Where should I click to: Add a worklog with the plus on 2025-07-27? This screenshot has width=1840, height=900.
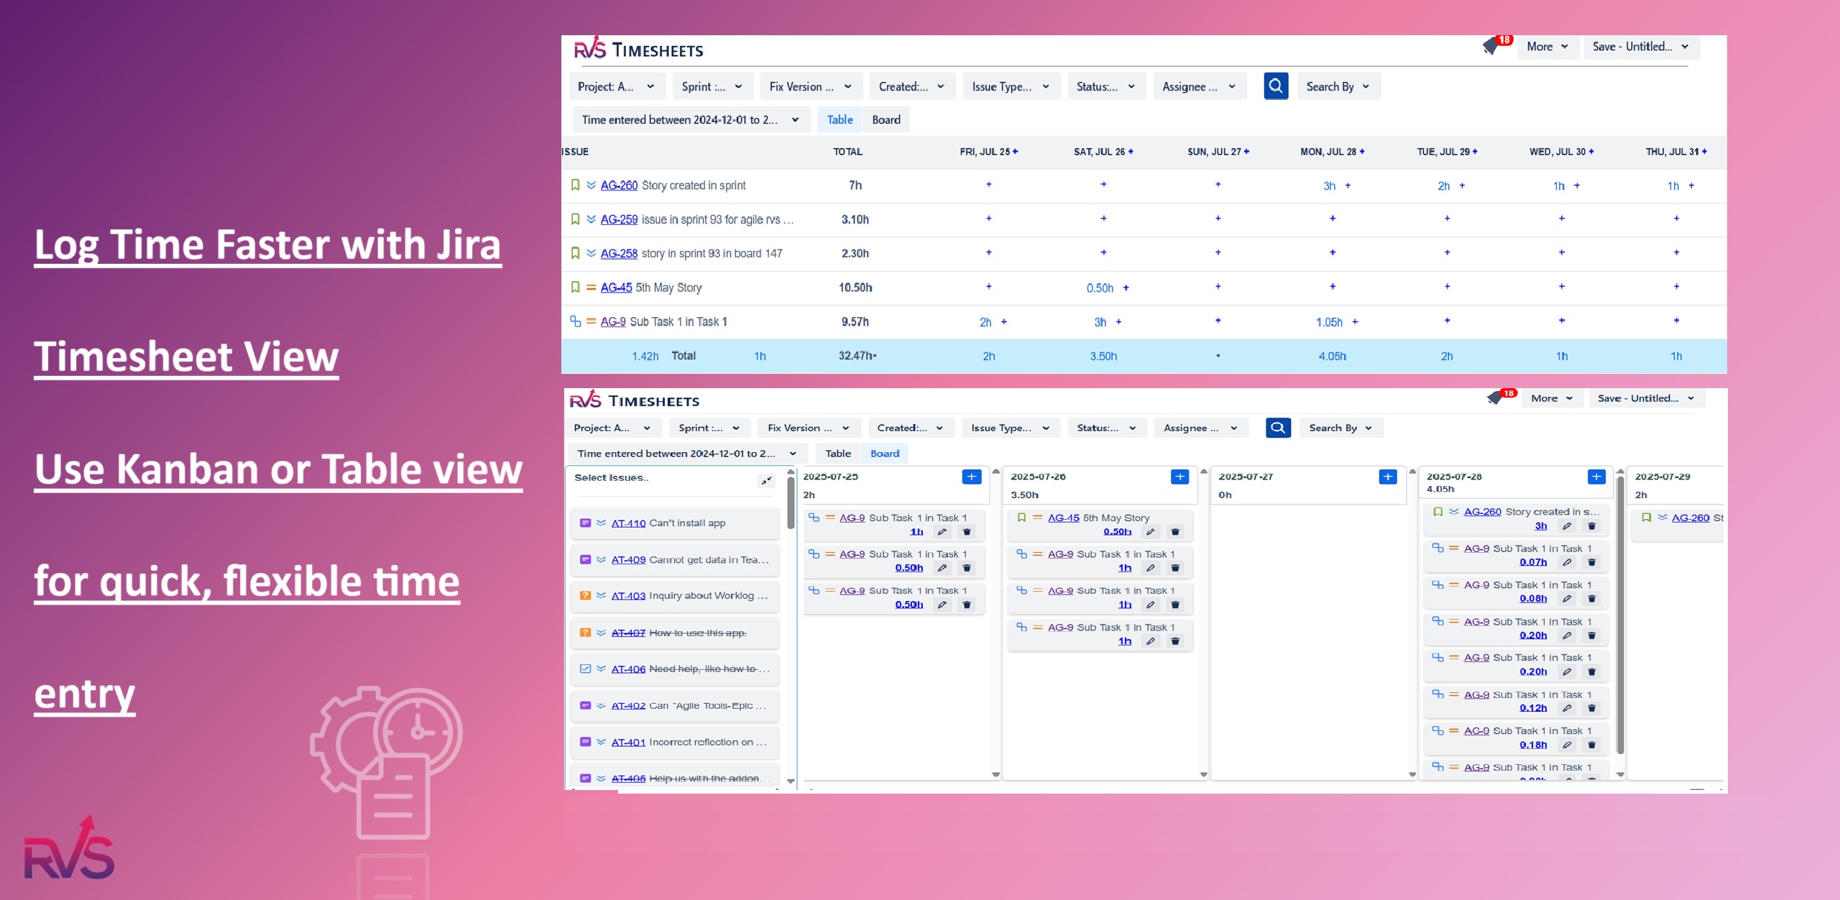click(x=1386, y=476)
